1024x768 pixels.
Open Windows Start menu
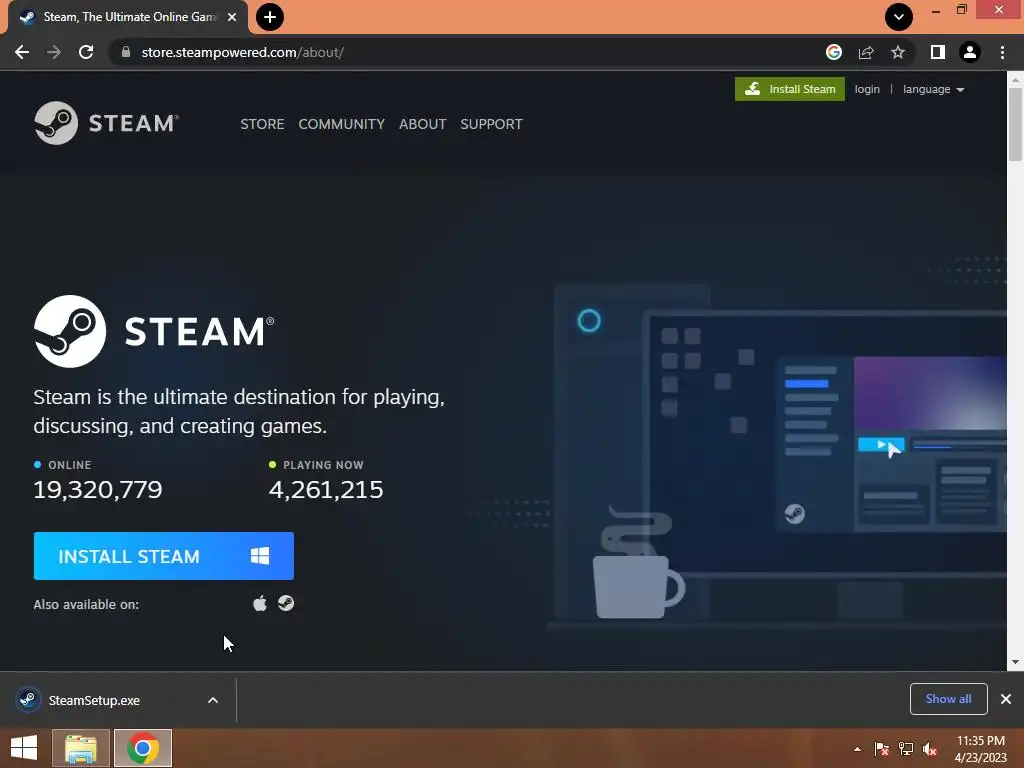click(x=24, y=747)
